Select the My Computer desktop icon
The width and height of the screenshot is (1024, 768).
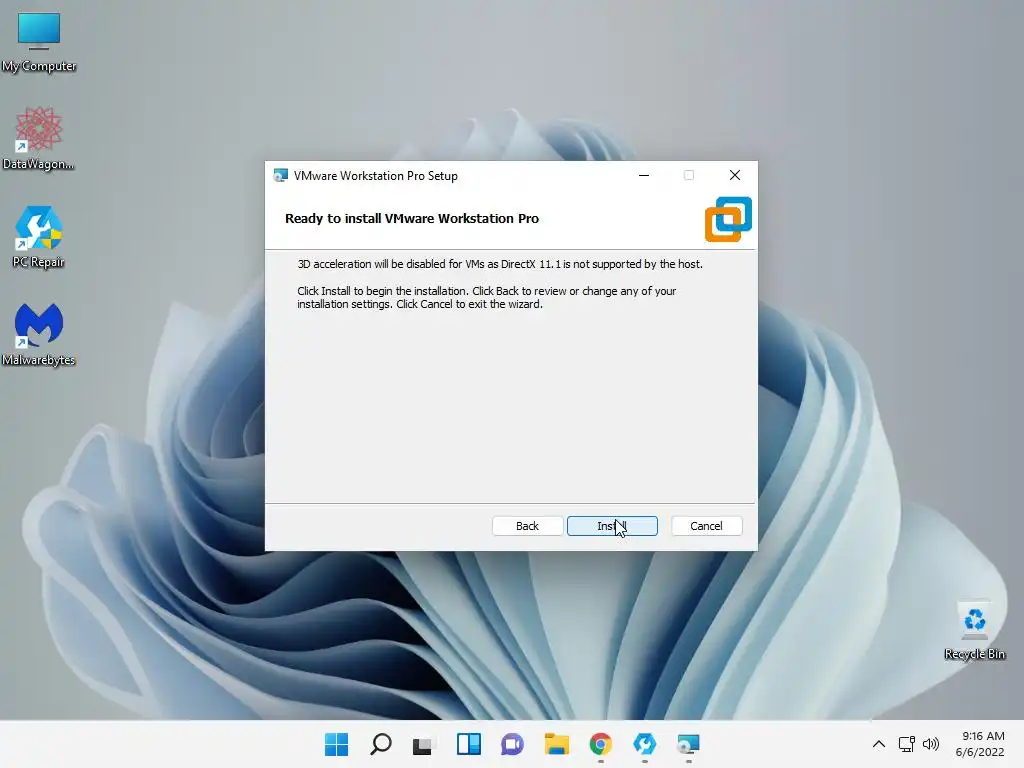[x=39, y=42]
